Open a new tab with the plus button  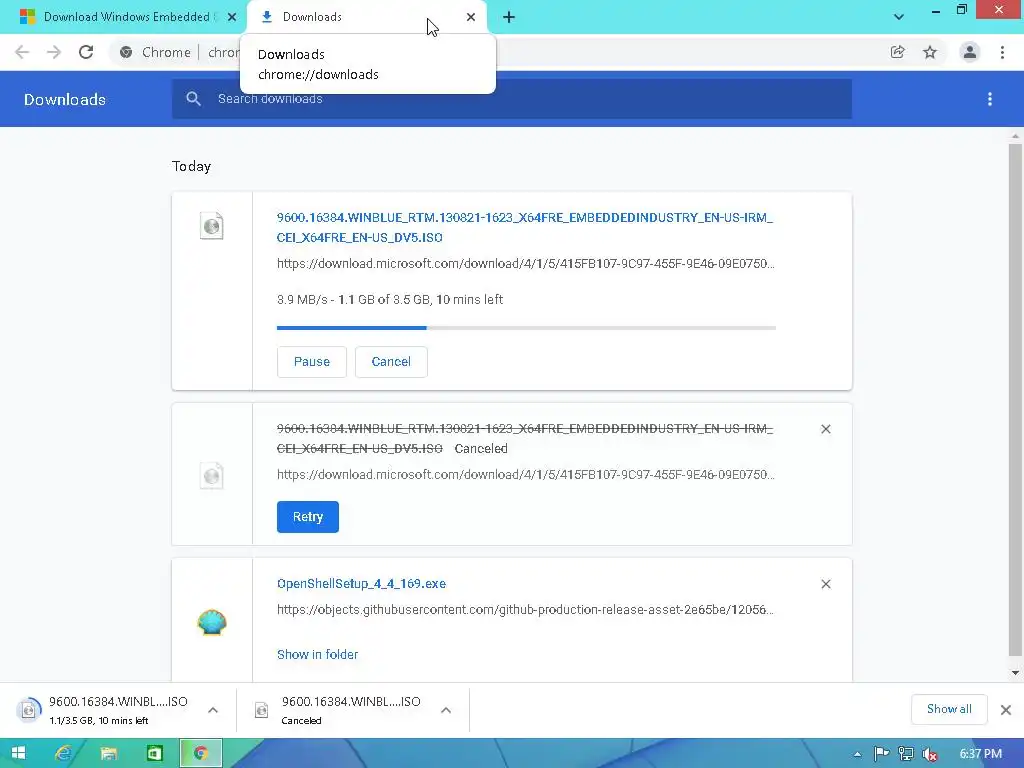click(x=509, y=17)
